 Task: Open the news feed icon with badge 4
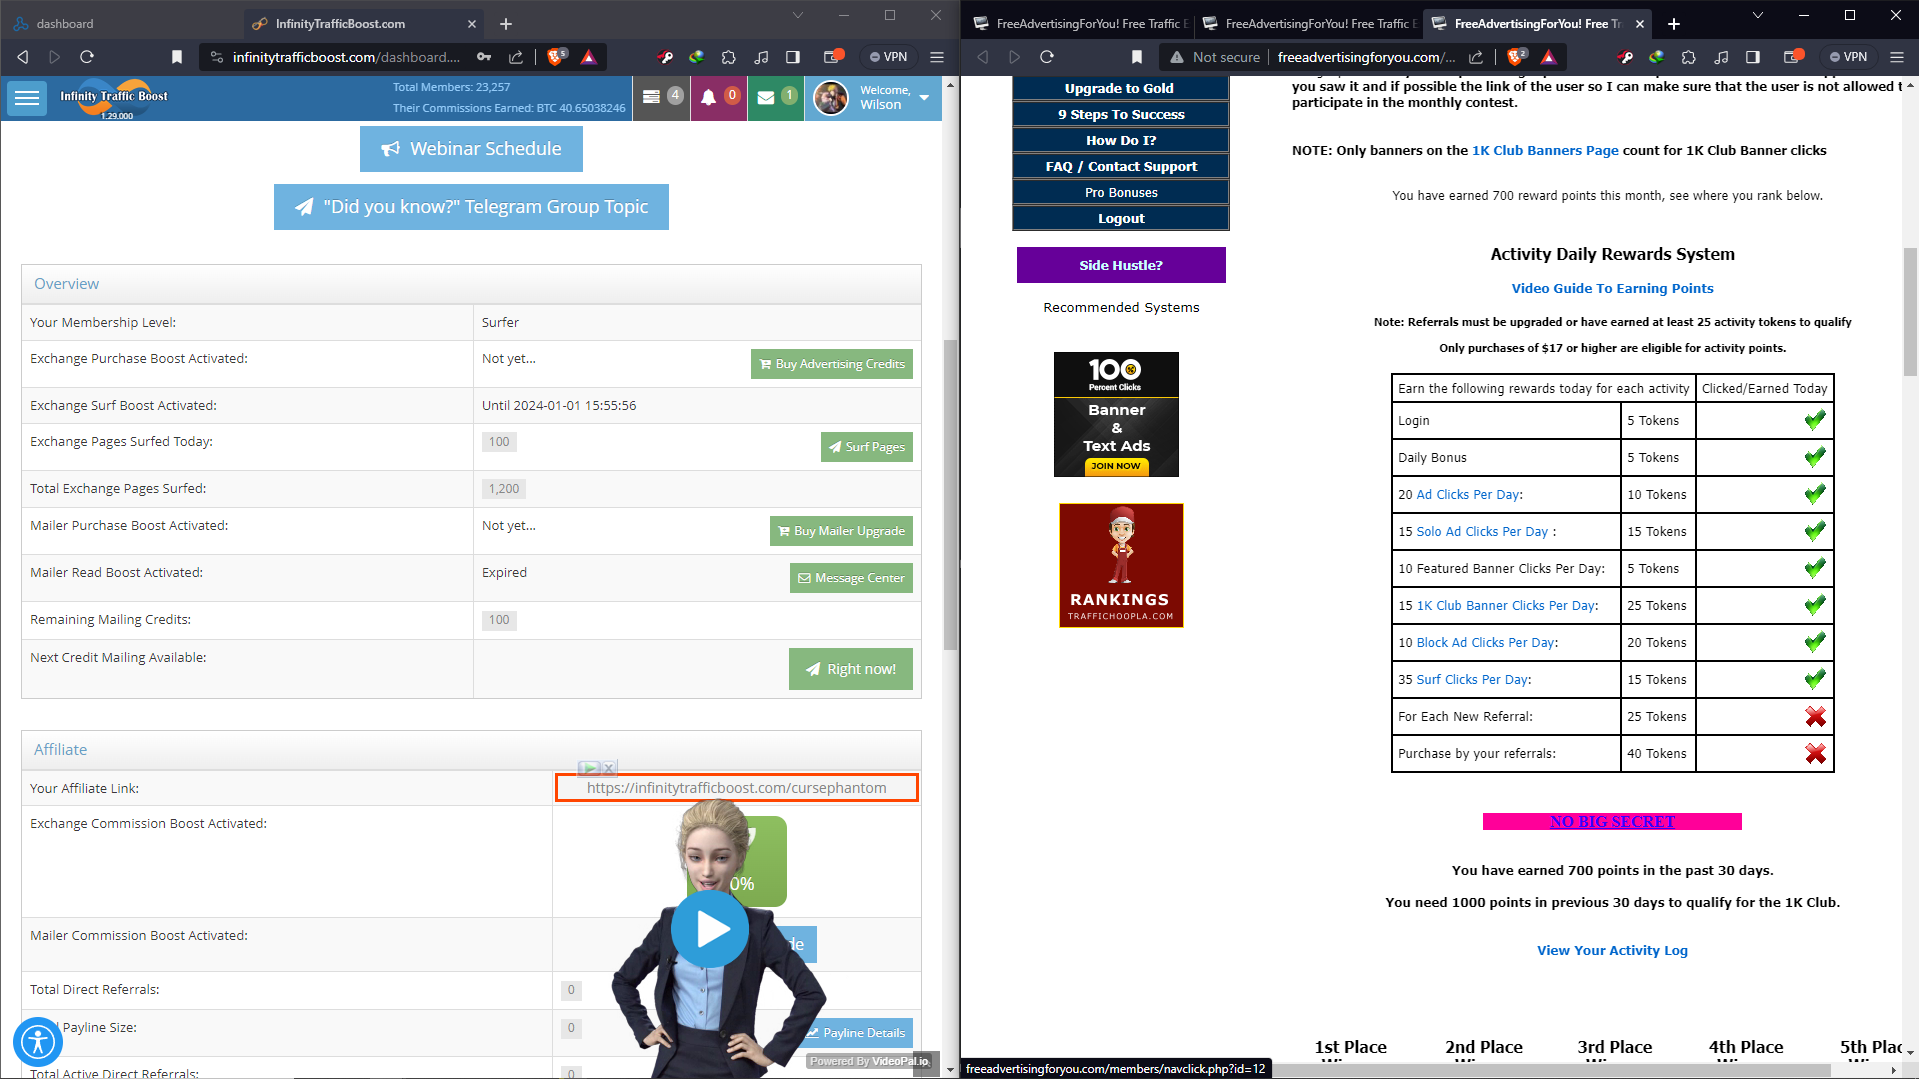click(661, 97)
